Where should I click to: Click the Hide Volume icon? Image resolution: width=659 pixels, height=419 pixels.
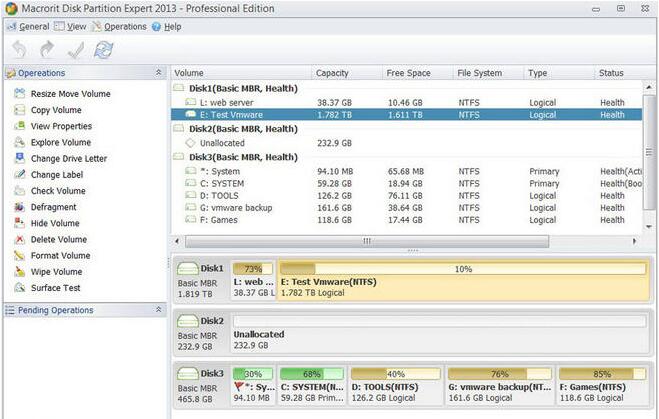tap(19, 223)
